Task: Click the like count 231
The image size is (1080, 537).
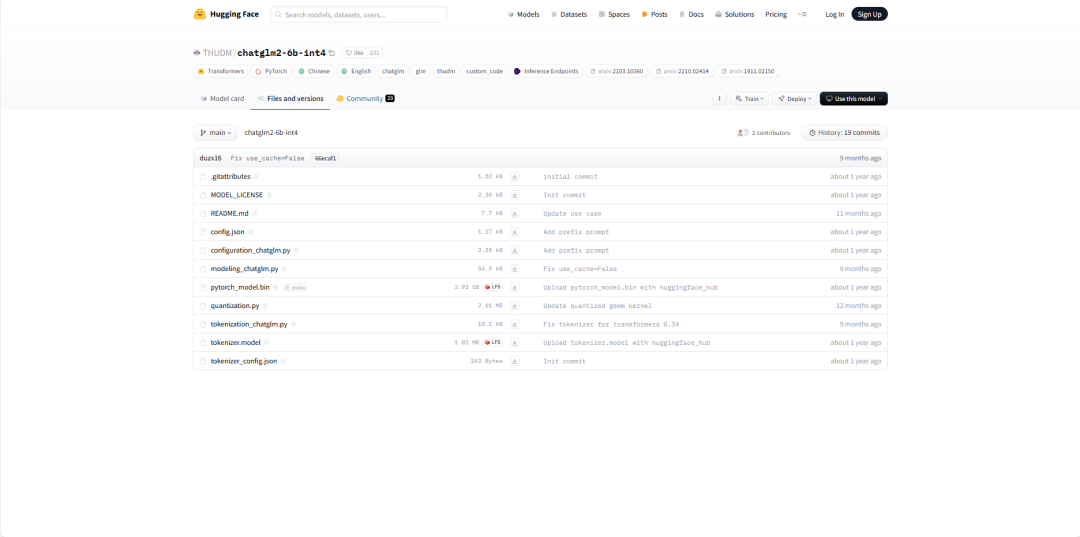Action: click(x=374, y=53)
